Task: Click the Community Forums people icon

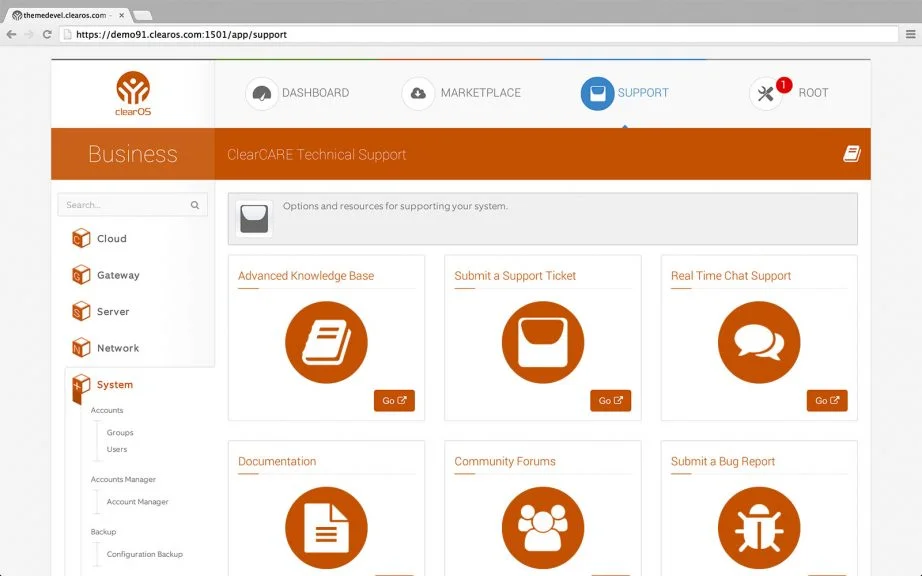Action: point(543,528)
